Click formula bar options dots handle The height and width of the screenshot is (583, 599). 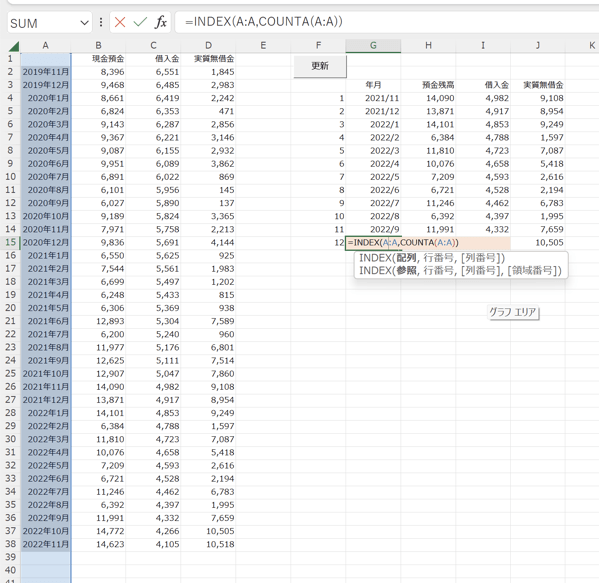click(x=101, y=23)
